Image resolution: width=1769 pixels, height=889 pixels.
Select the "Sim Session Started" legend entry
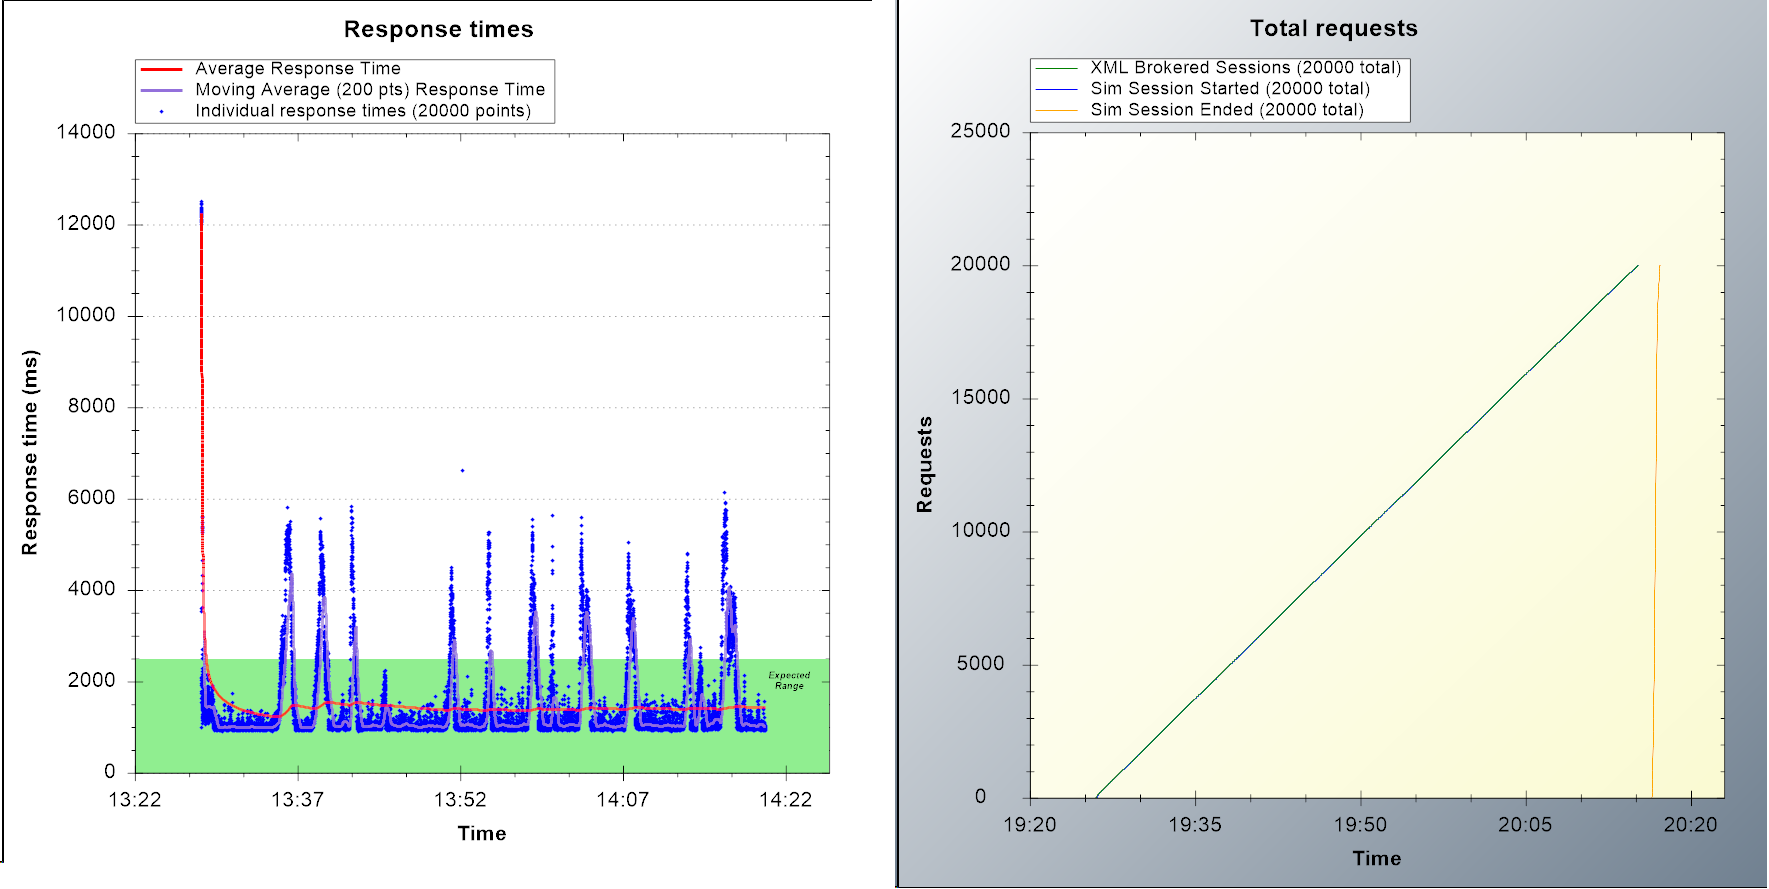[x=1229, y=89]
